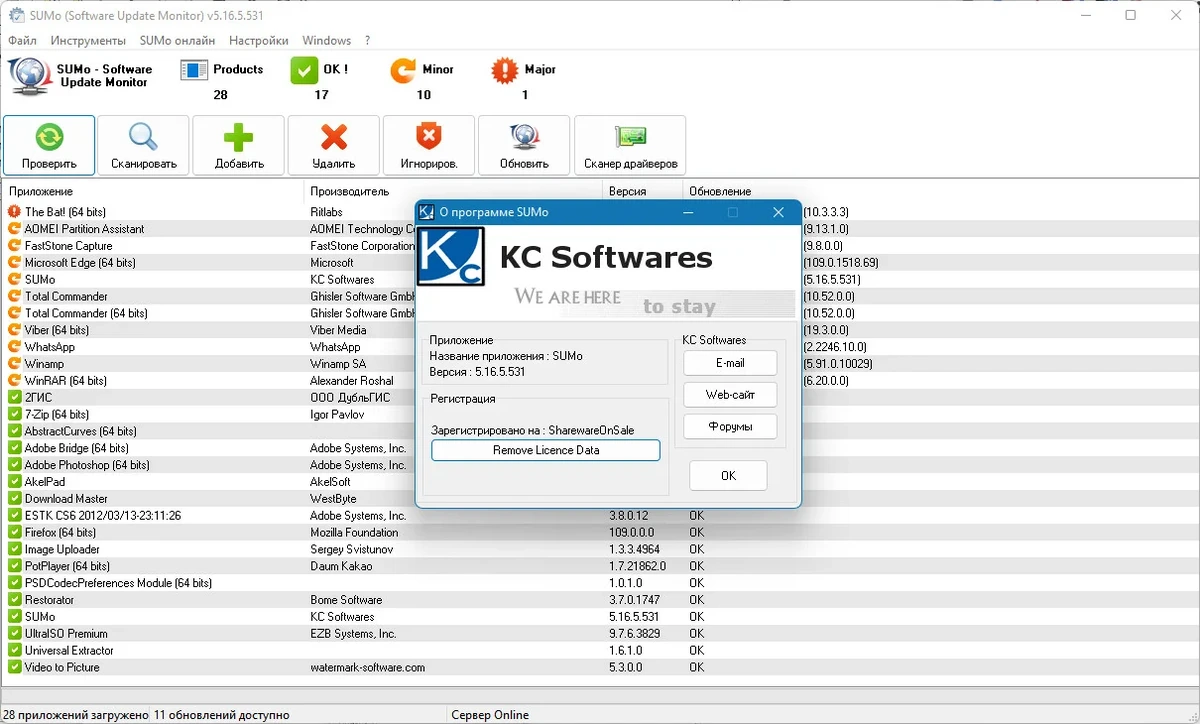Click the green check icon beside UltraISO Premium

point(14,634)
